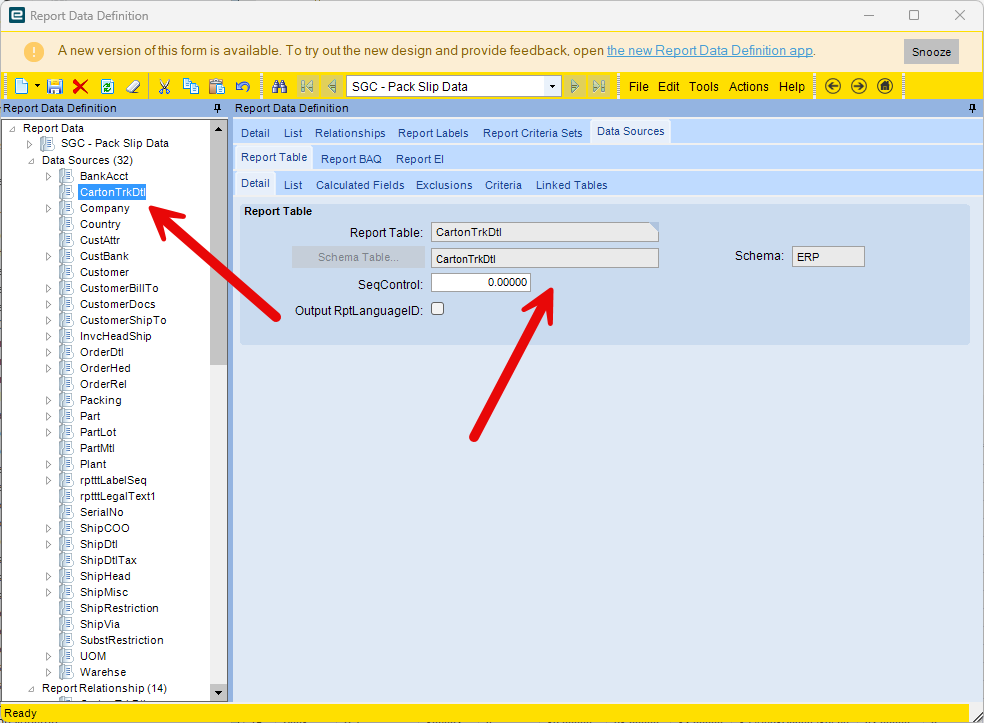Click the green Refresh icon

[x=107, y=87]
